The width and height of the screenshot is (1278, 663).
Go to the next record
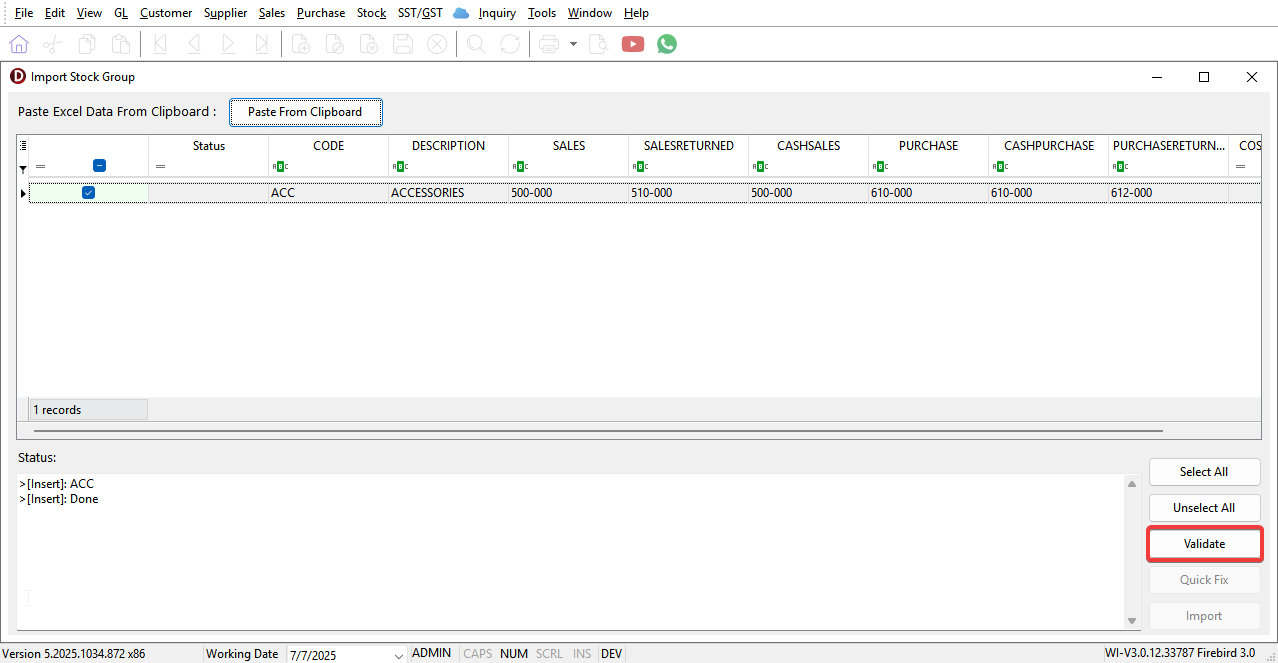pyautogui.click(x=228, y=44)
